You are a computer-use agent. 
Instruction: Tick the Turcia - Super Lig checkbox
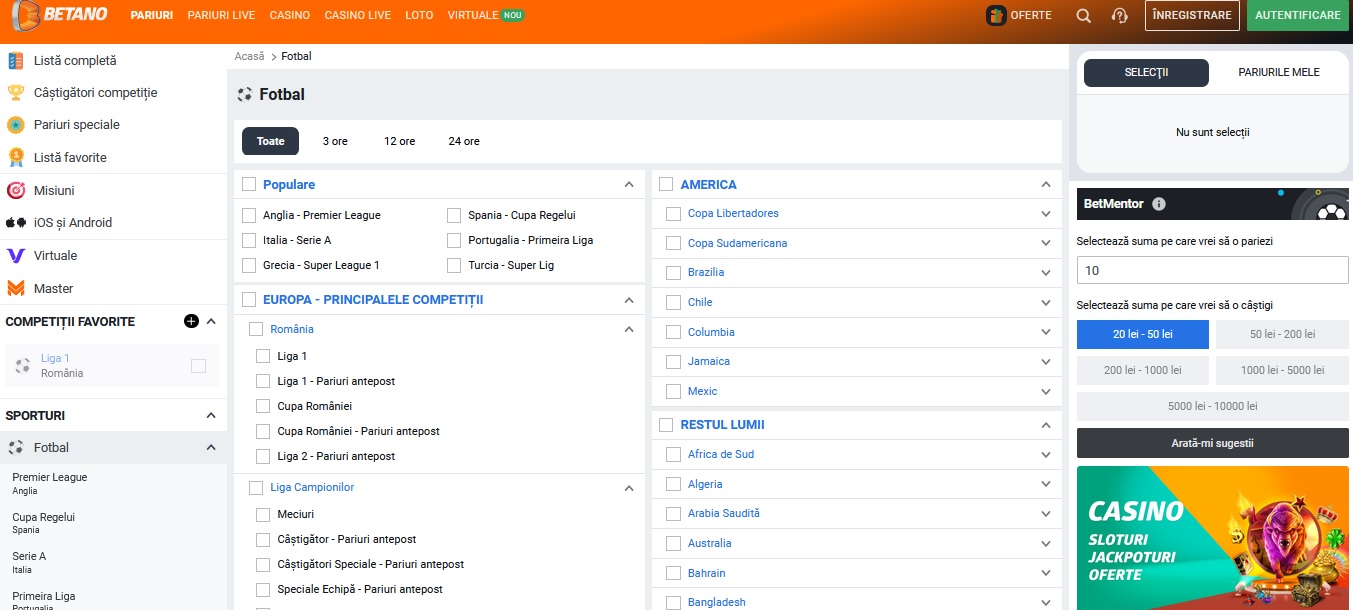454,265
